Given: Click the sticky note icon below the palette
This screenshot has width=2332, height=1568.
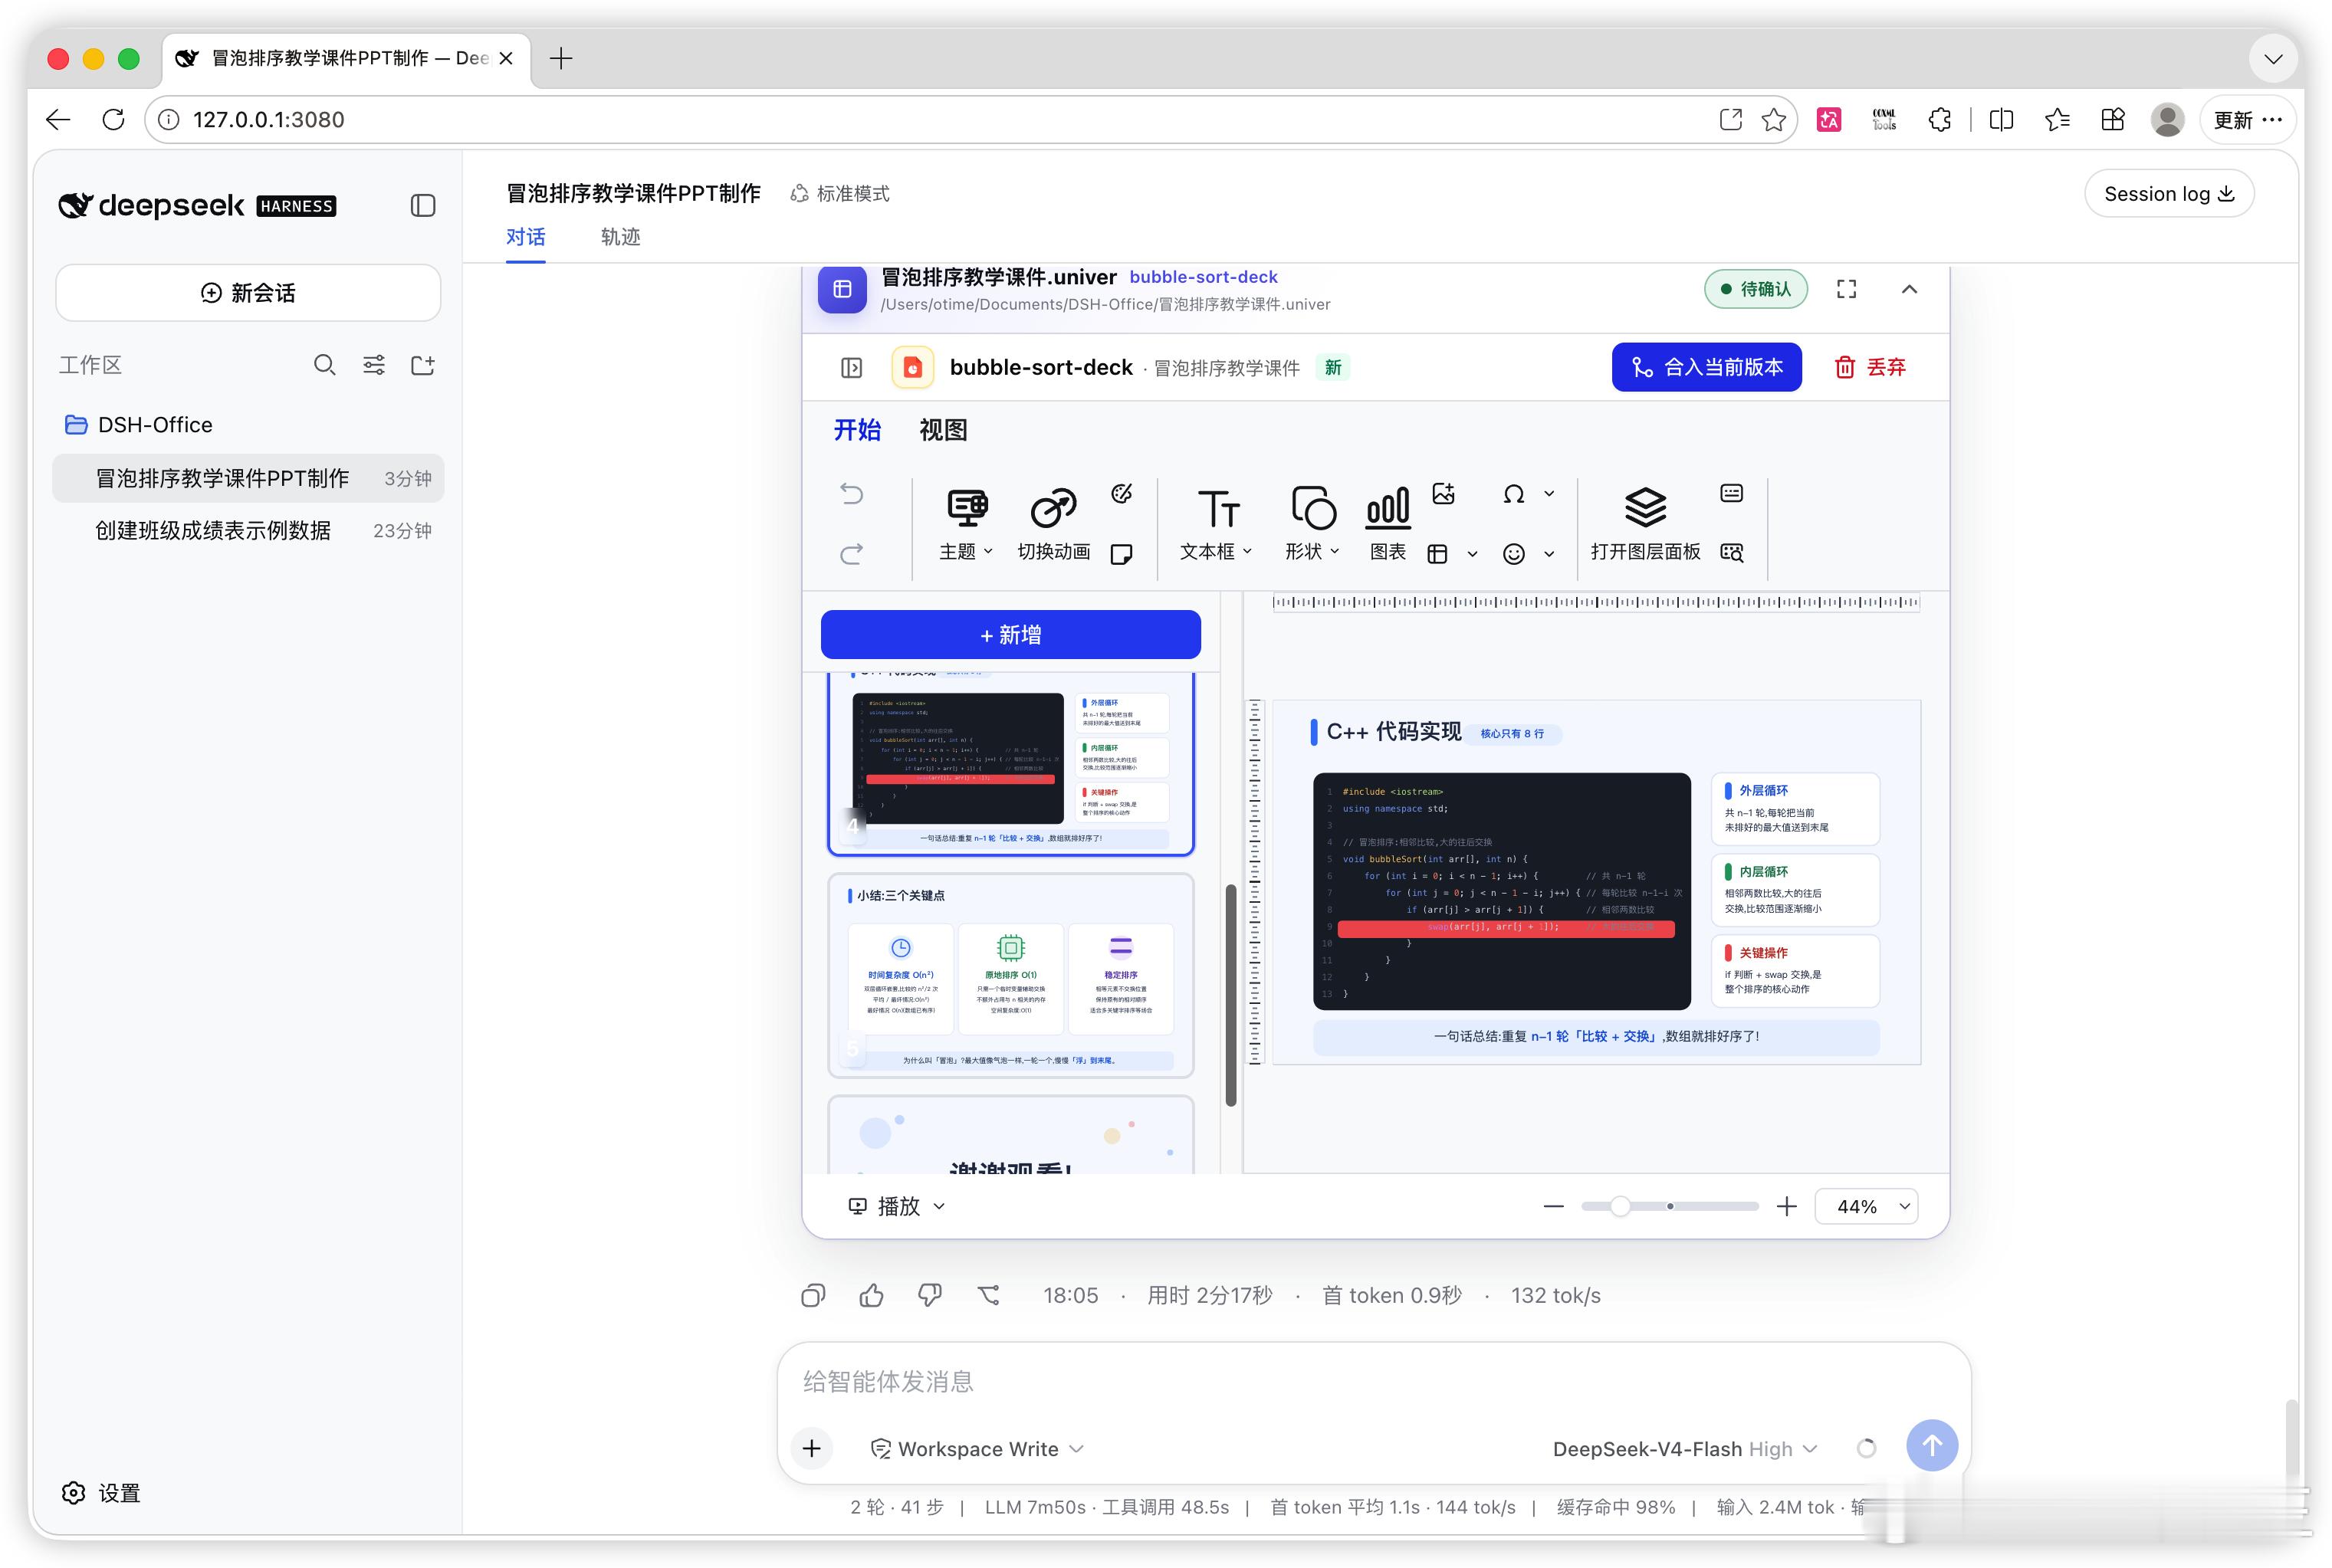Looking at the screenshot, I should (1121, 553).
